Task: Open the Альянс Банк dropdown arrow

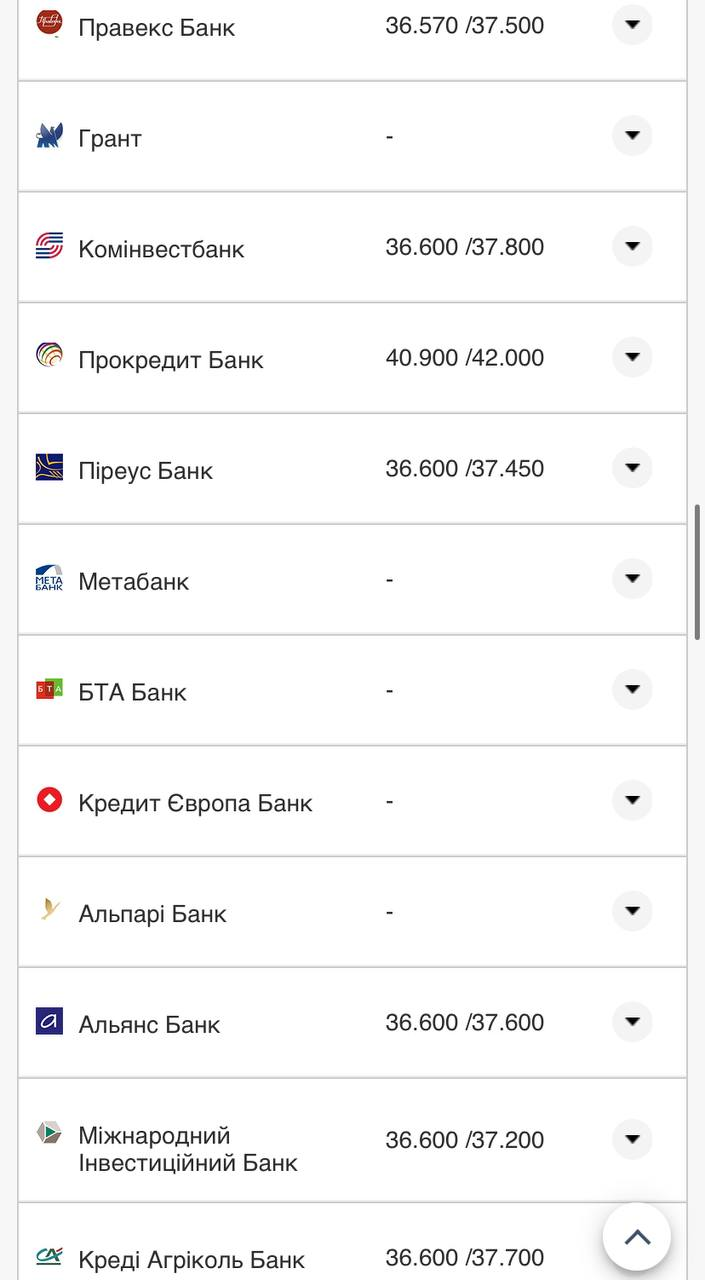Action: point(632,1022)
